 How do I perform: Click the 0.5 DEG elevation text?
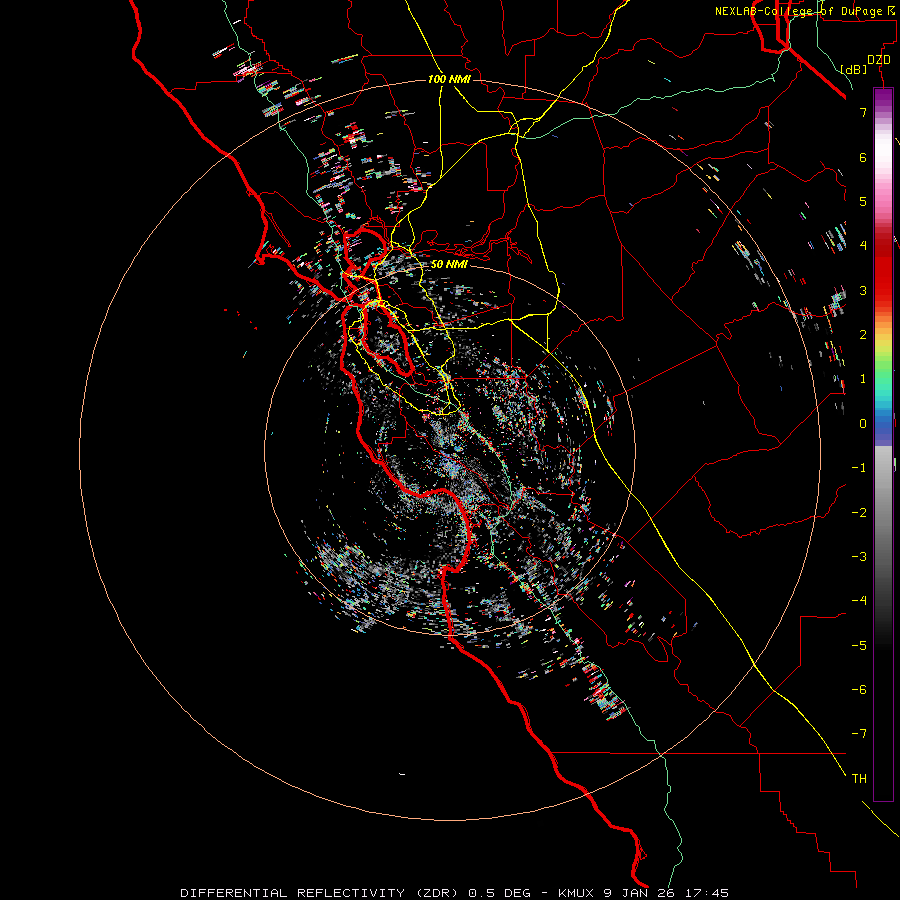[501, 893]
